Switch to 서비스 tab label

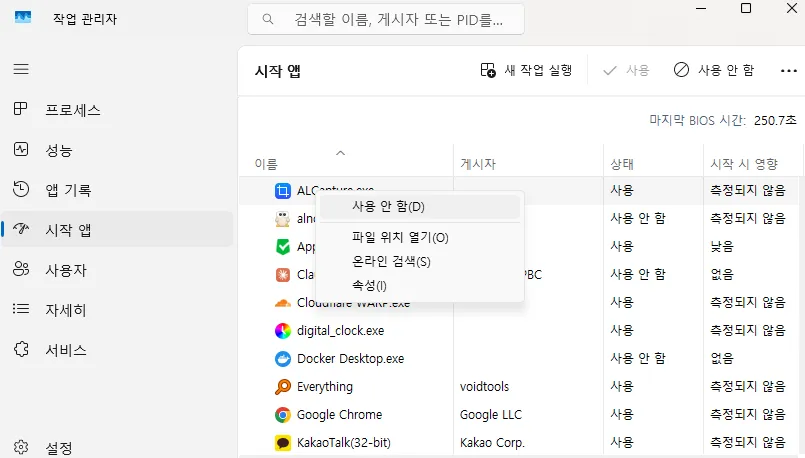point(66,350)
